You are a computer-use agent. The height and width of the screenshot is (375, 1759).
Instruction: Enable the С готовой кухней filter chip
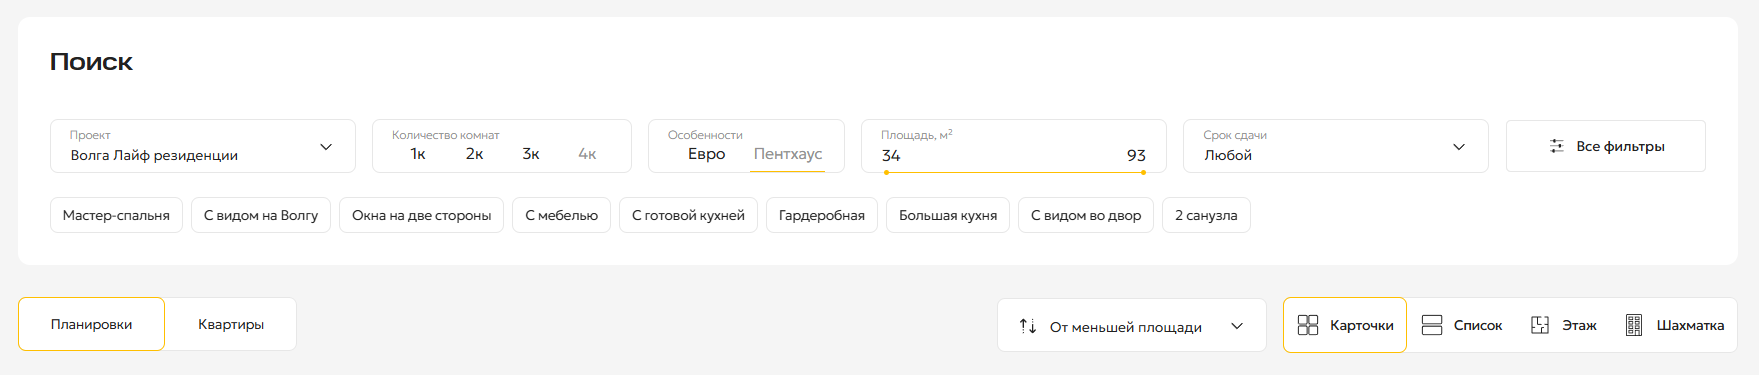688,215
